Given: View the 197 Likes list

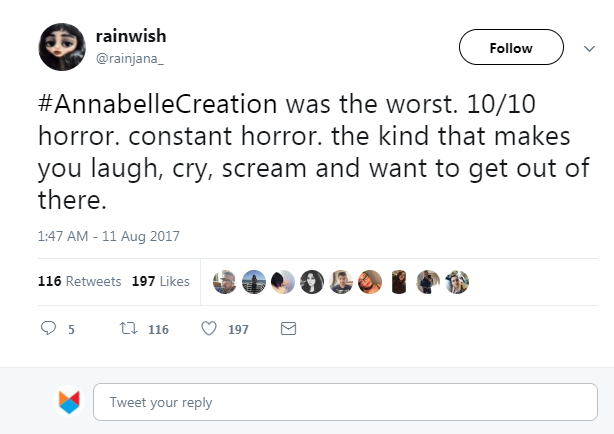Looking at the screenshot, I should pos(160,281).
